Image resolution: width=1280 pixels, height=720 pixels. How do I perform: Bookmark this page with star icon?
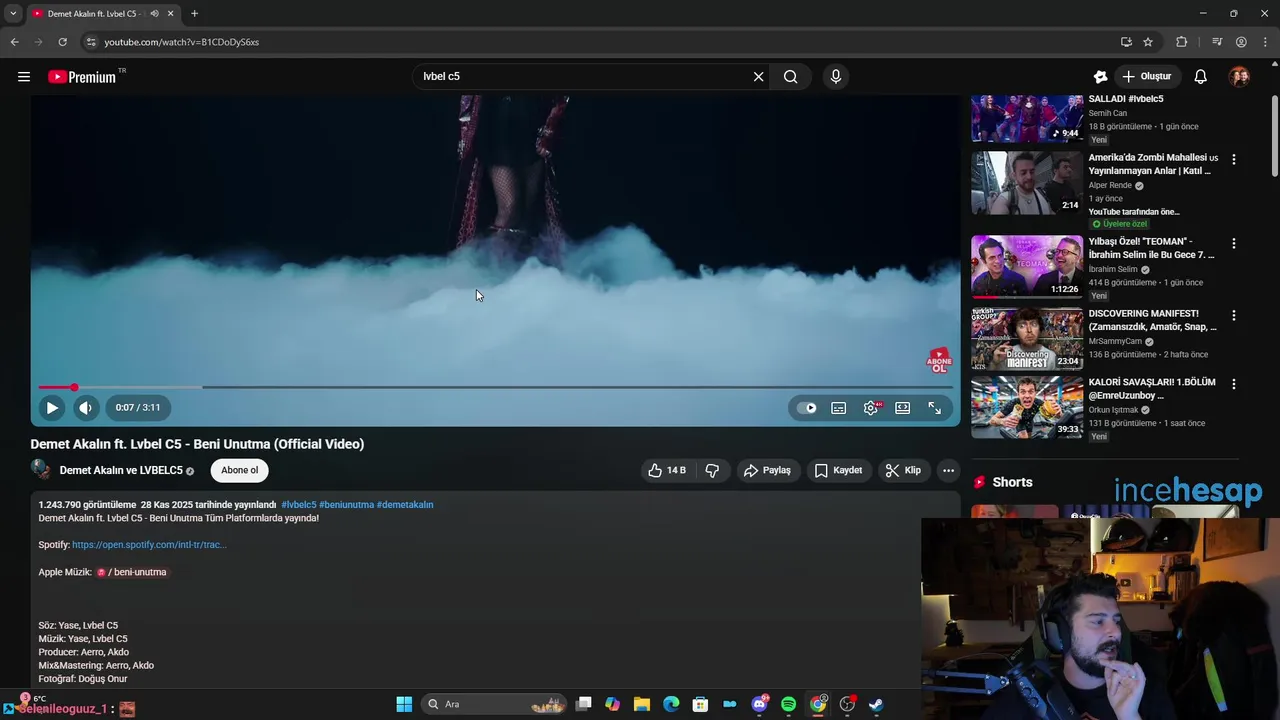click(1148, 42)
